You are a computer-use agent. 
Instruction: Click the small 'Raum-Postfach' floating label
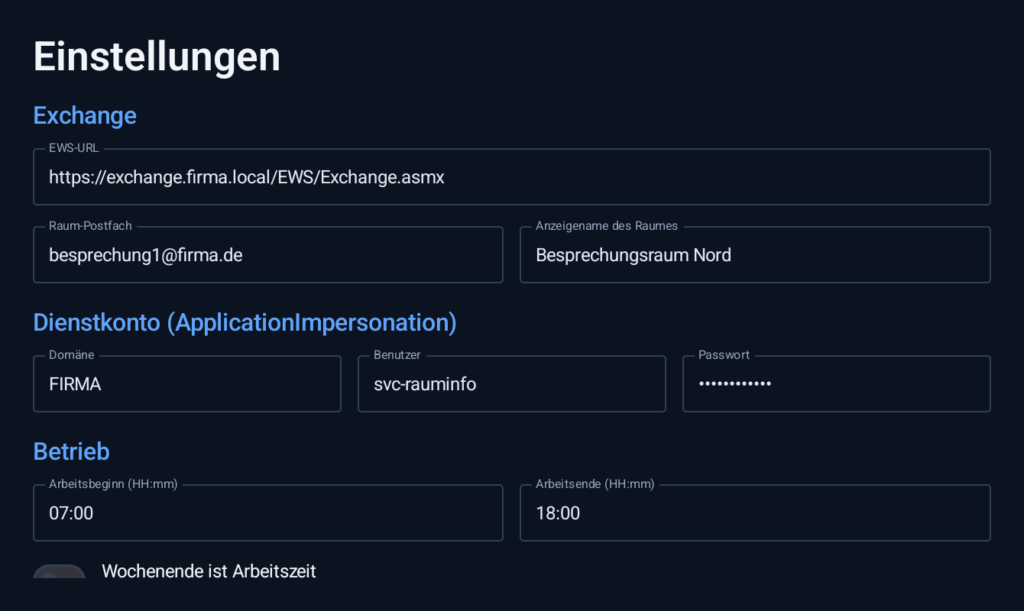[90, 226]
